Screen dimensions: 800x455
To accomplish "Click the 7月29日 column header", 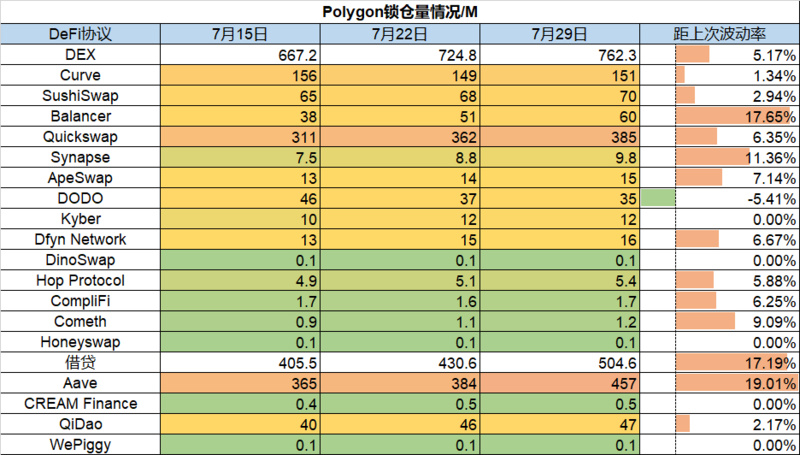I will point(560,34).
